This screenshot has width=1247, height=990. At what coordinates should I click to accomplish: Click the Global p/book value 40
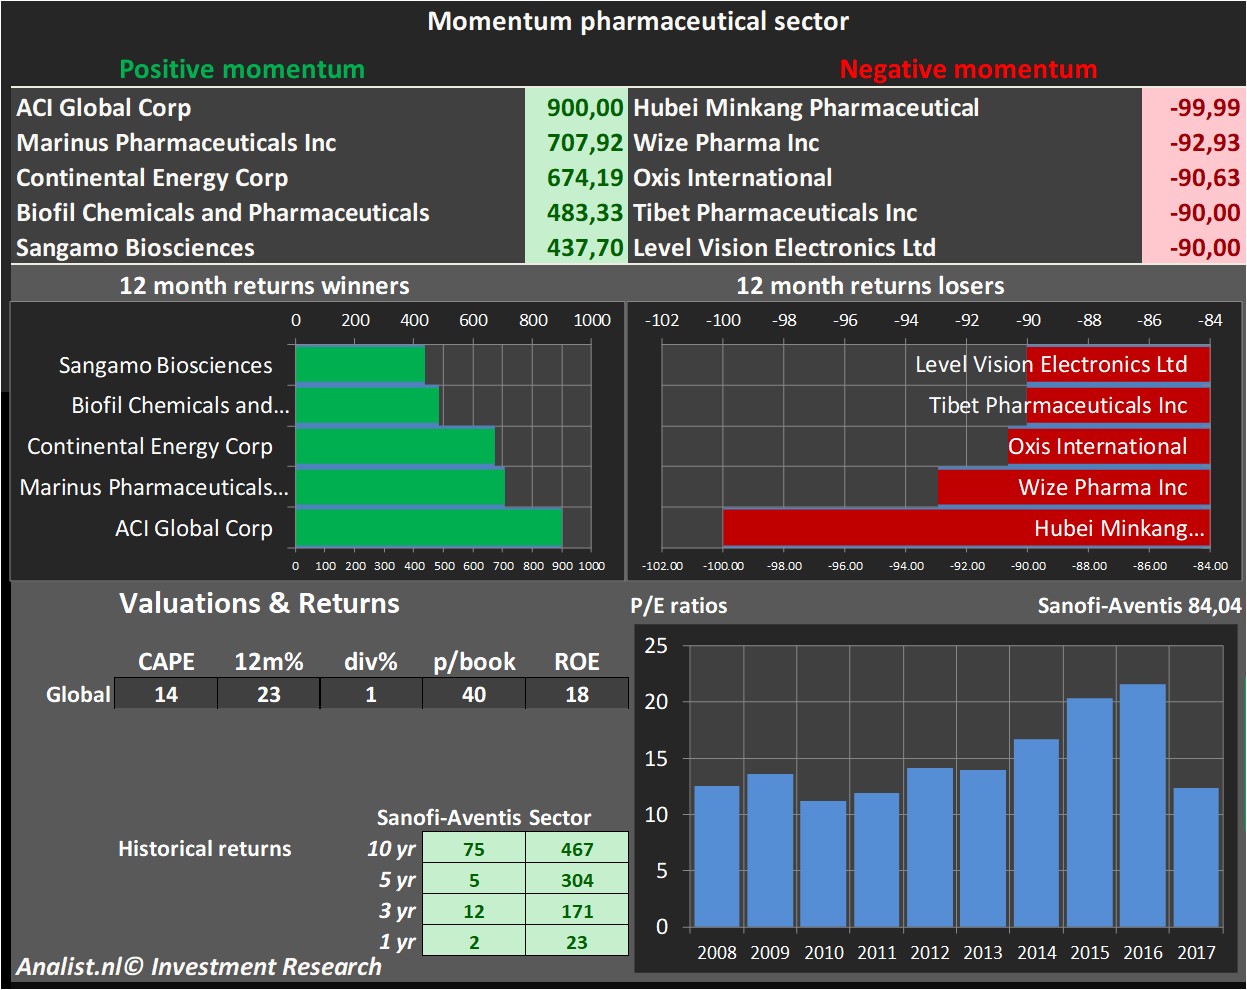(x=474, y=694)
